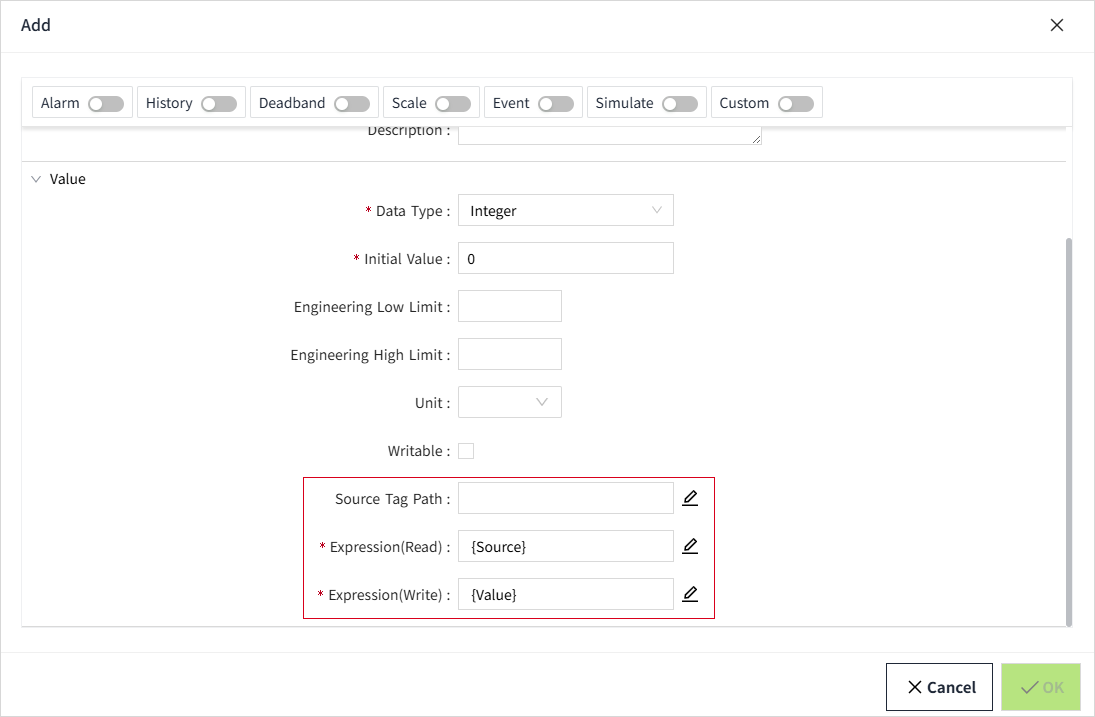This screenshot has width=1095, height=717.
Task: Check the Writable checkbox
Action: [466, 451]
